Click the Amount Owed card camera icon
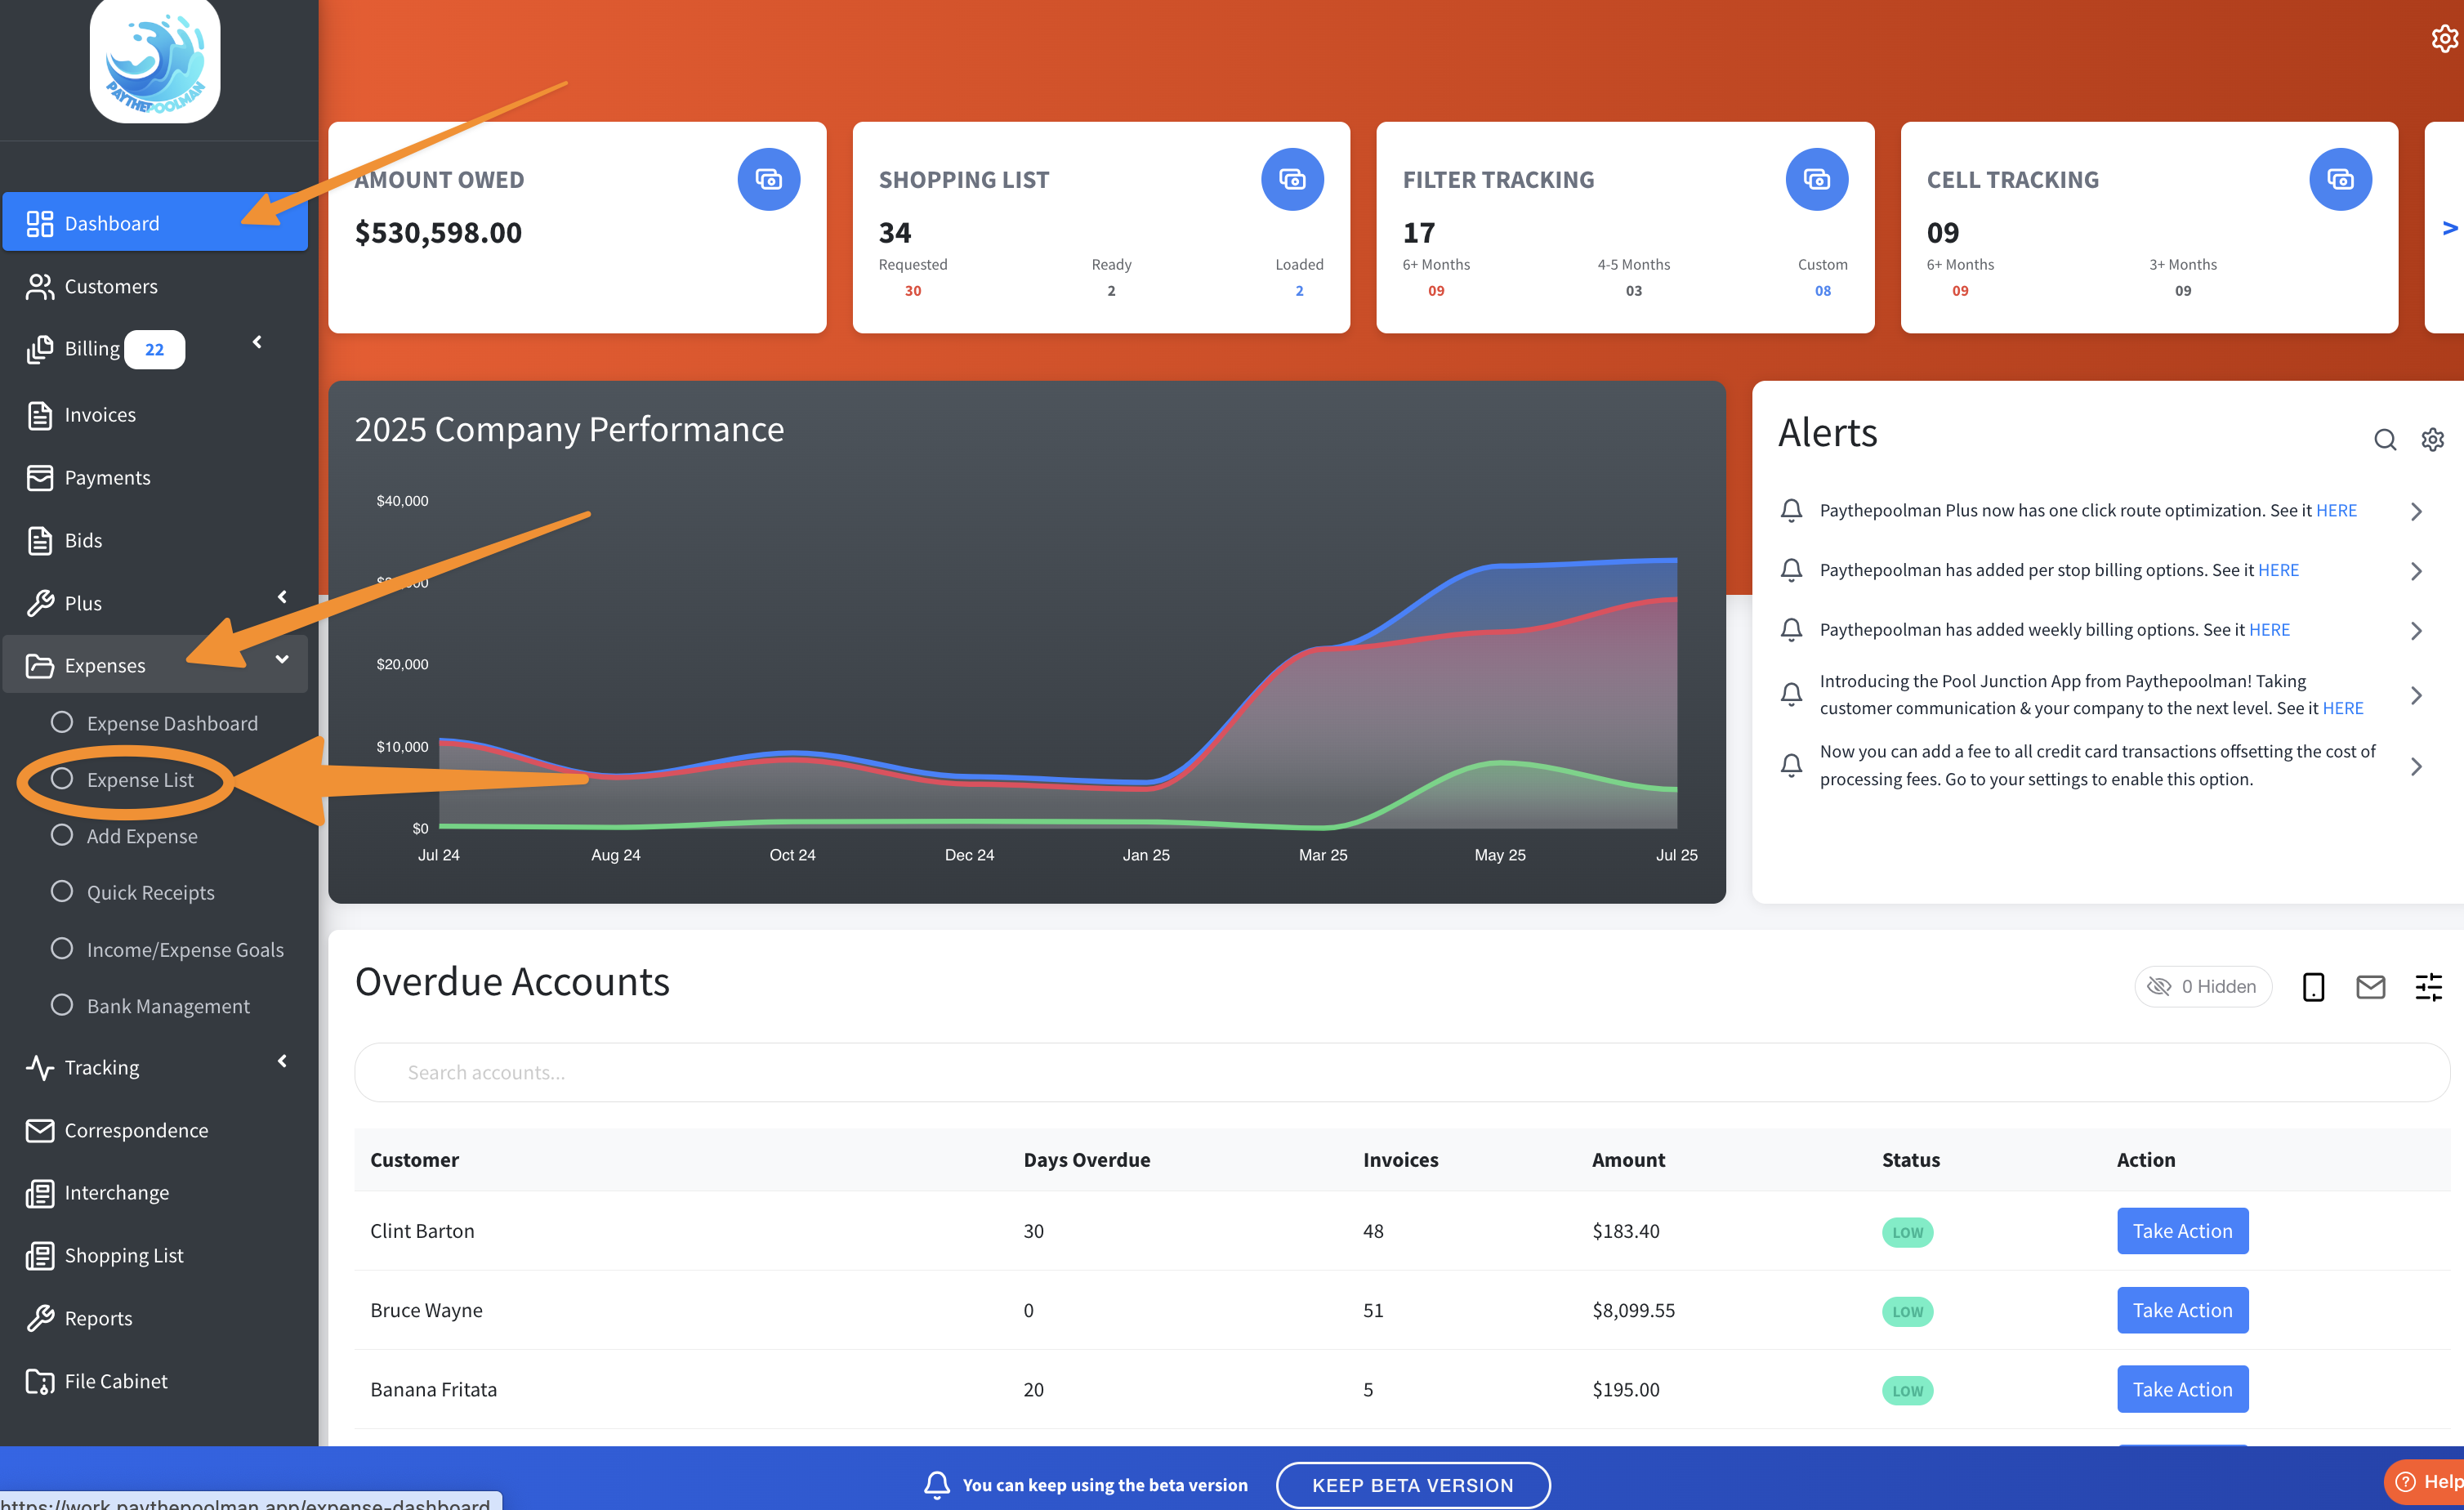 tap(768, 179)
